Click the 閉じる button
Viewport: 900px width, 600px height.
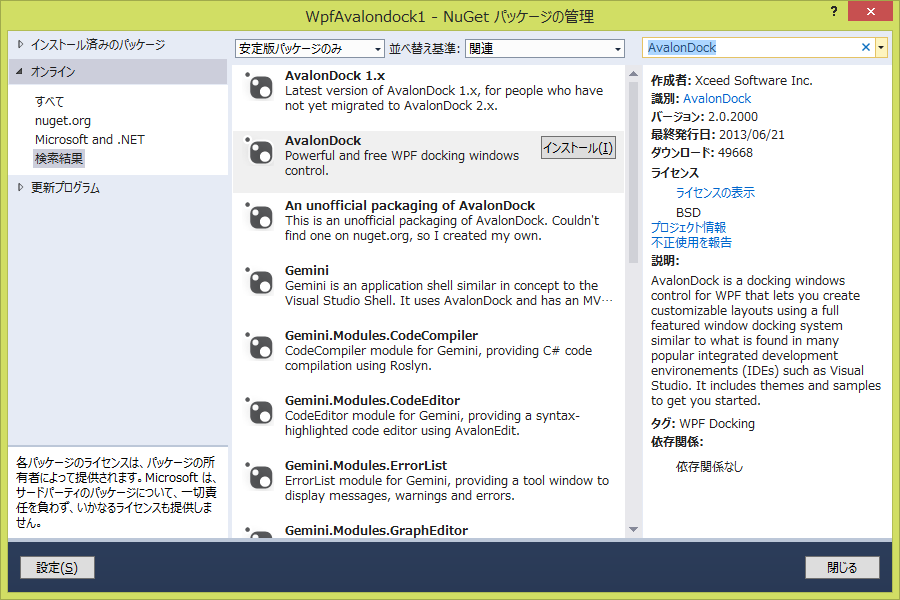842,568
